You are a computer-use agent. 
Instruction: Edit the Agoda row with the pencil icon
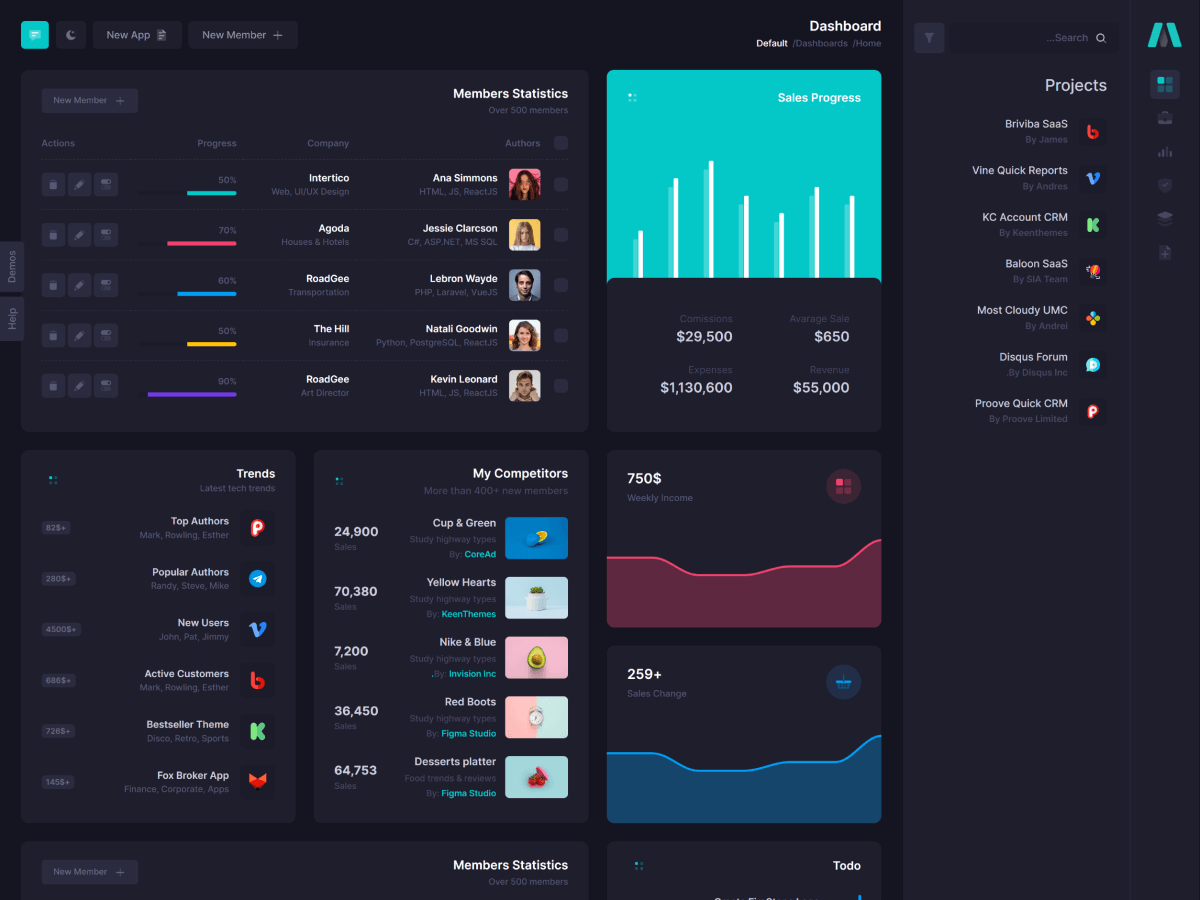point(80,235)
